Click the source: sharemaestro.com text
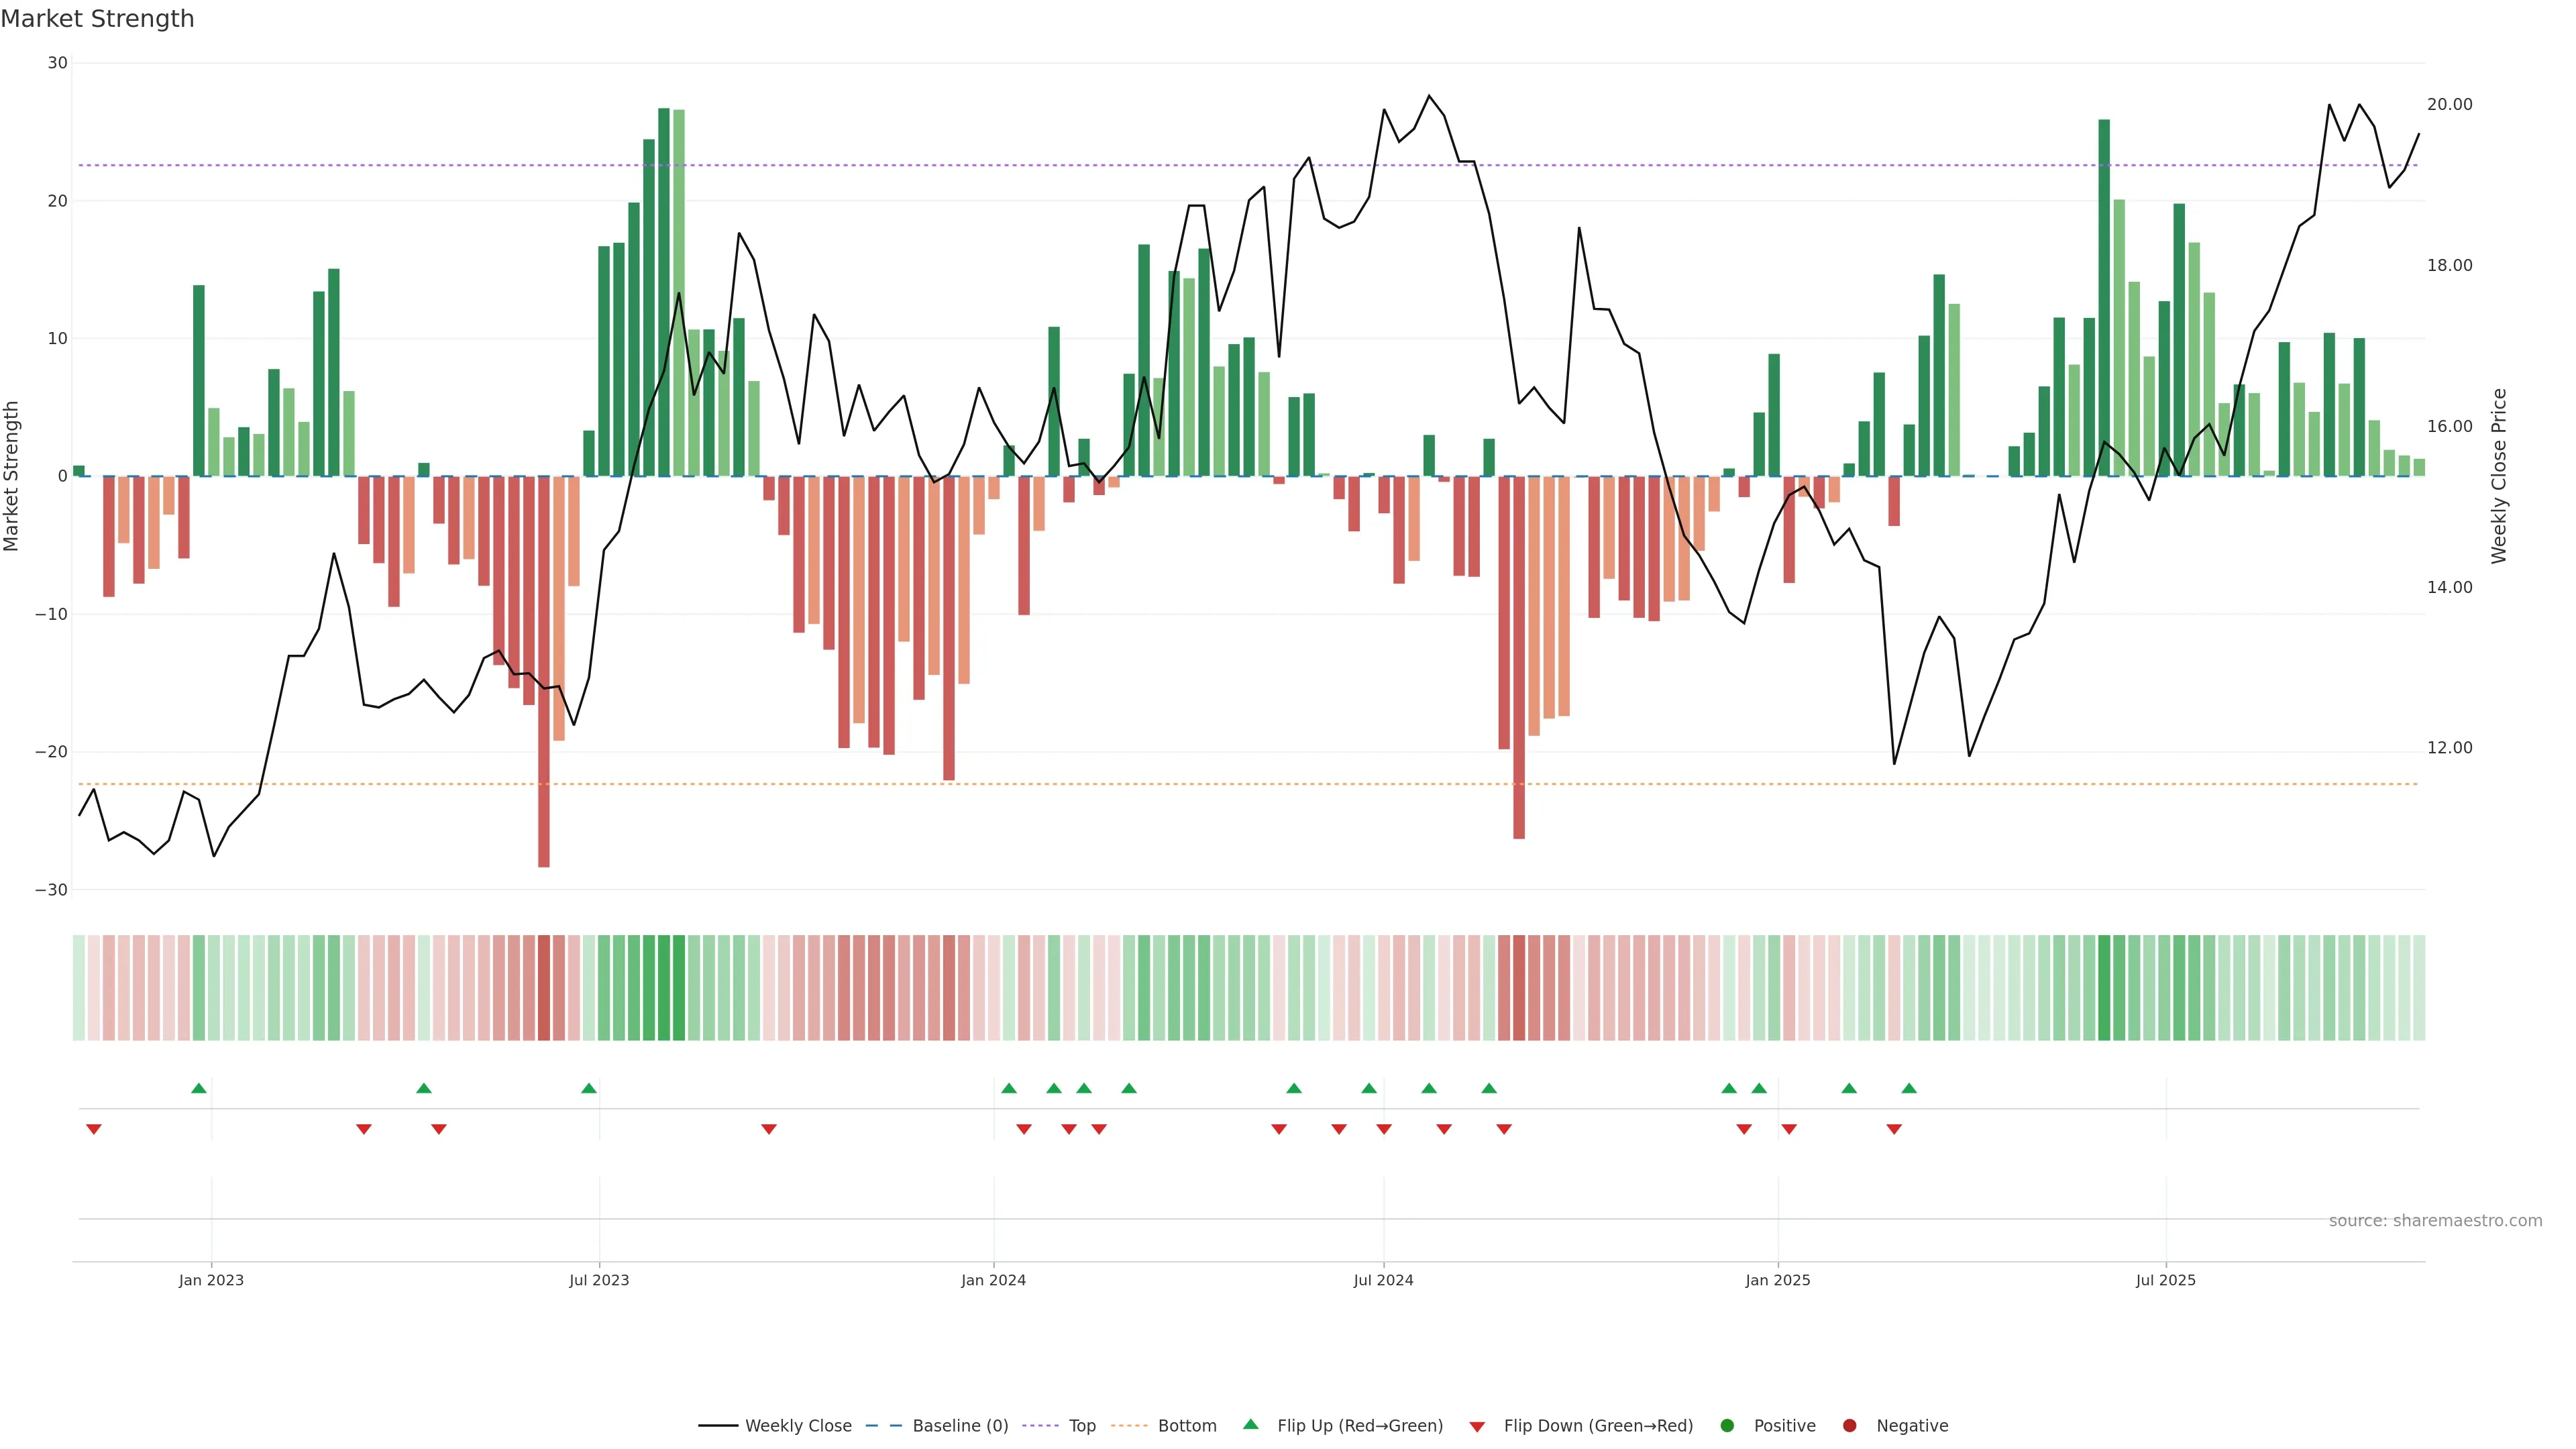This screenshot has width=2576, height=1449. (x=2435, y=1220)
